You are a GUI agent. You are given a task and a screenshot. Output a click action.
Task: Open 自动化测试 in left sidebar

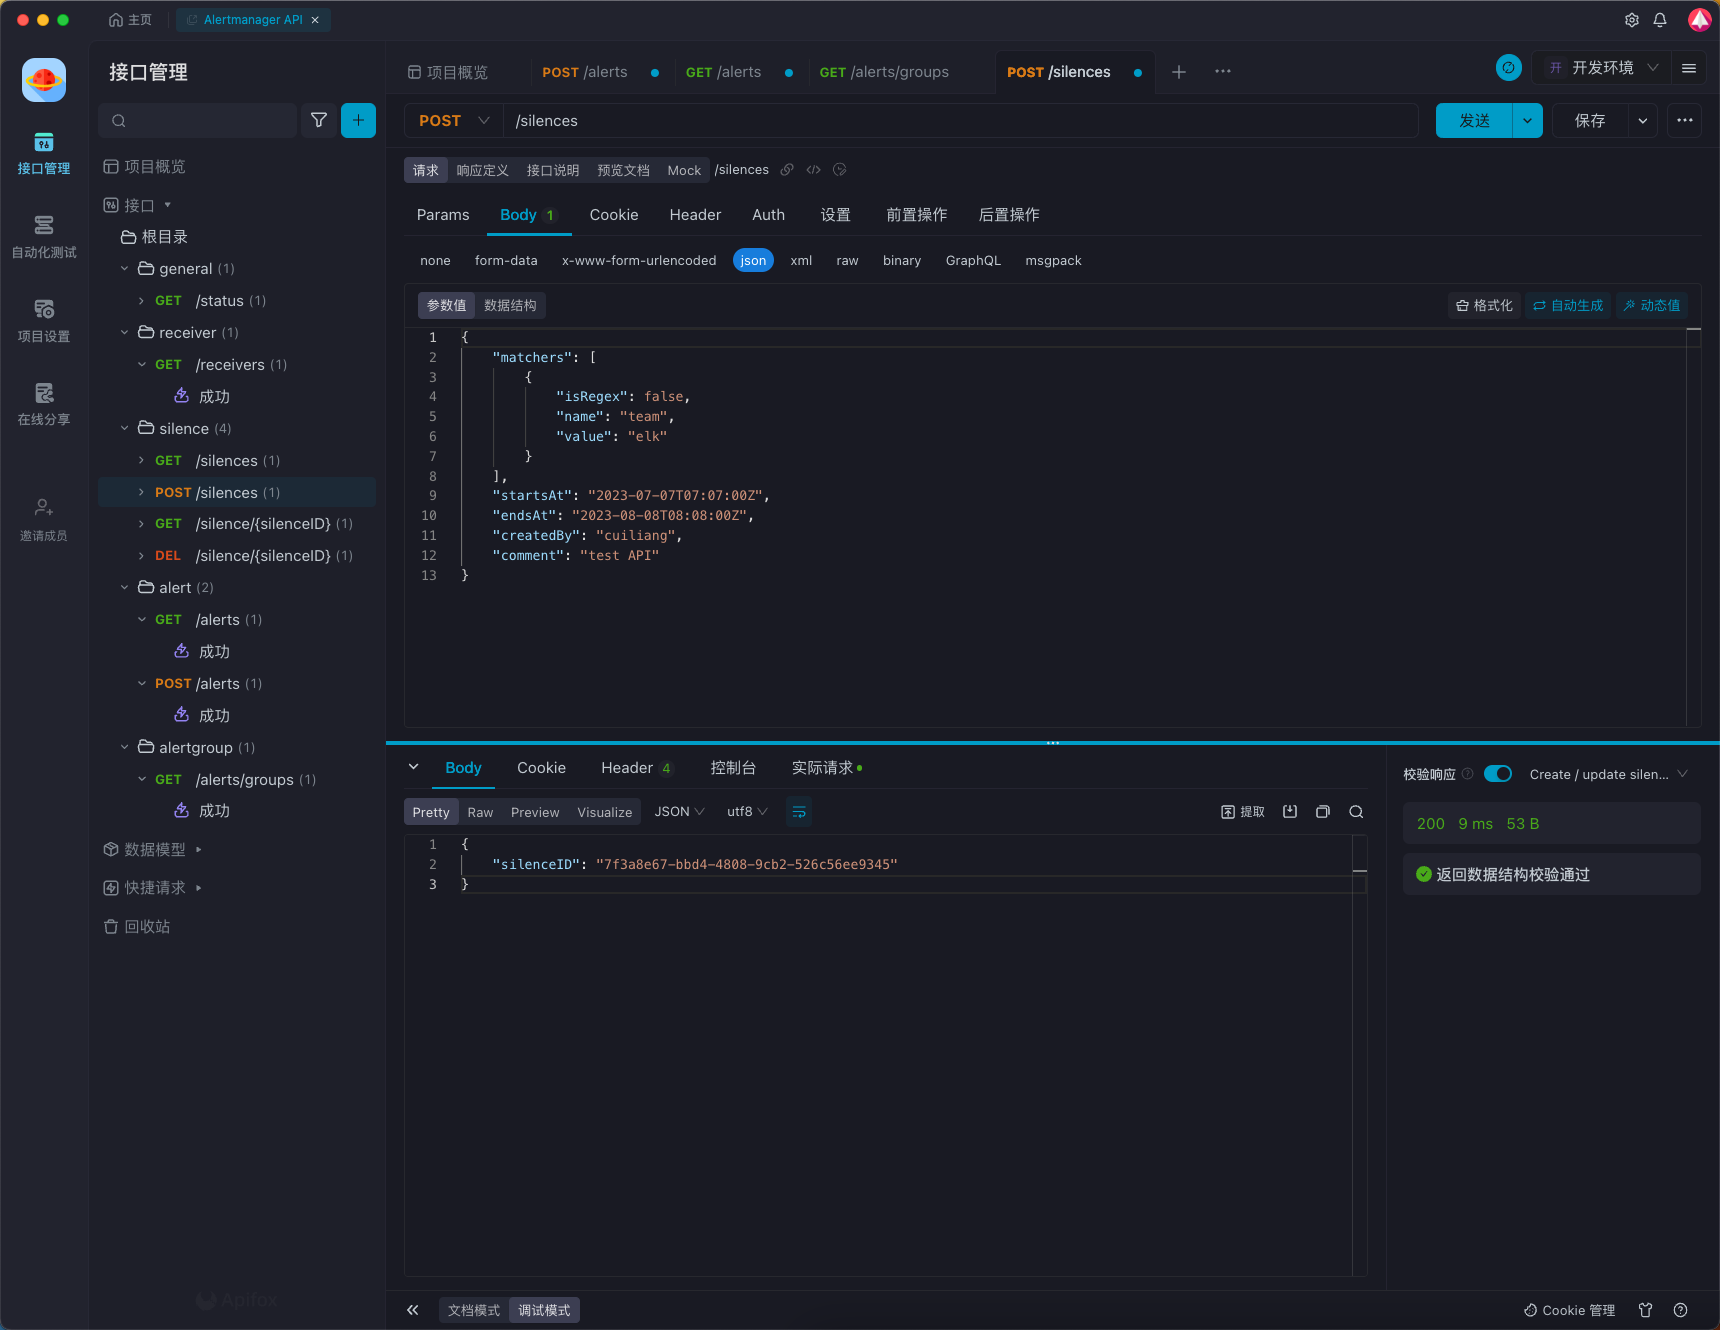pos(44,236)
